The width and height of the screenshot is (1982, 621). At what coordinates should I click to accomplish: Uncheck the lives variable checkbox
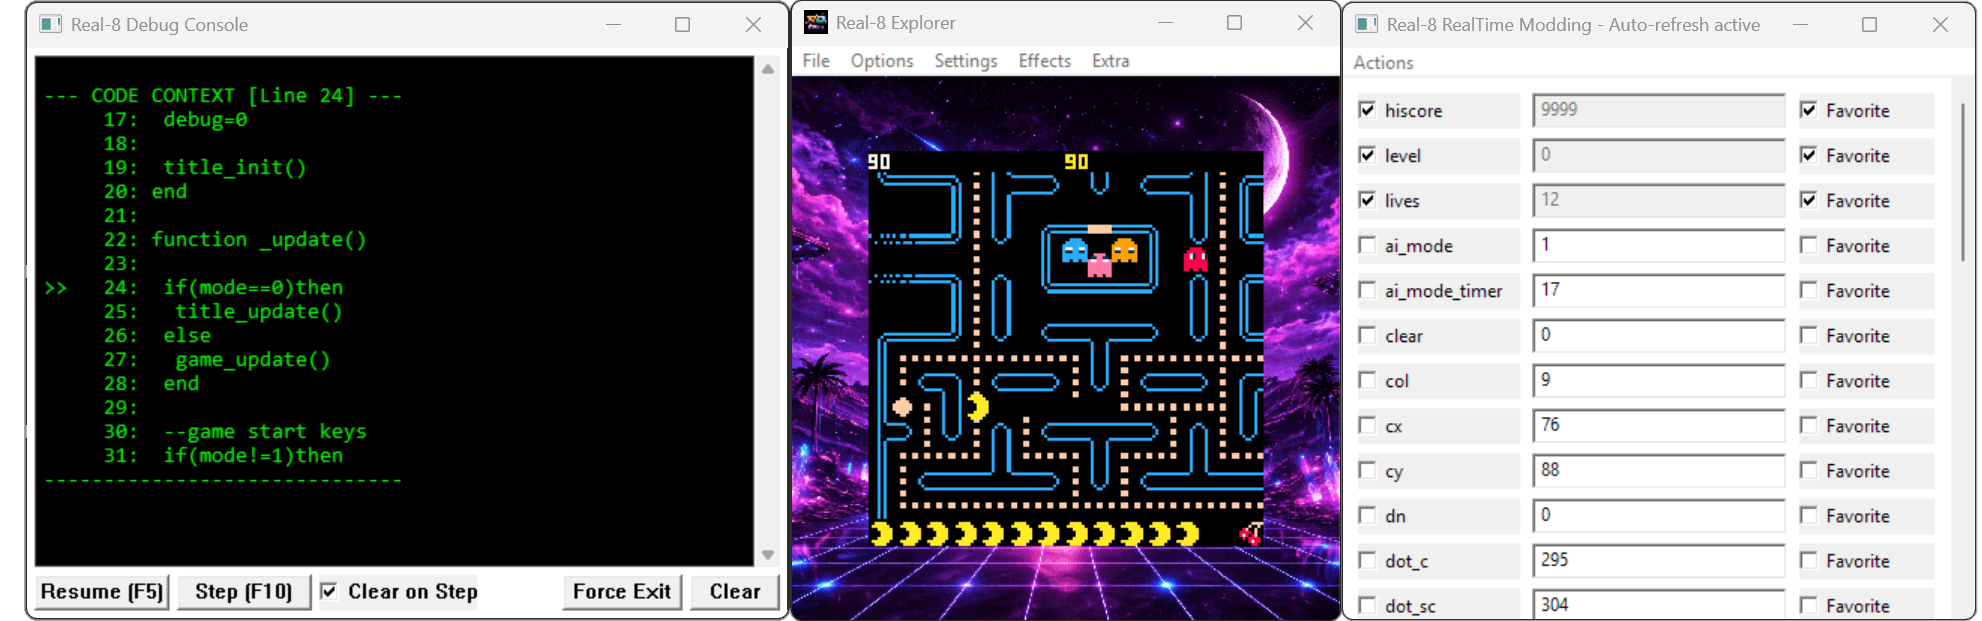(1367, 200)
